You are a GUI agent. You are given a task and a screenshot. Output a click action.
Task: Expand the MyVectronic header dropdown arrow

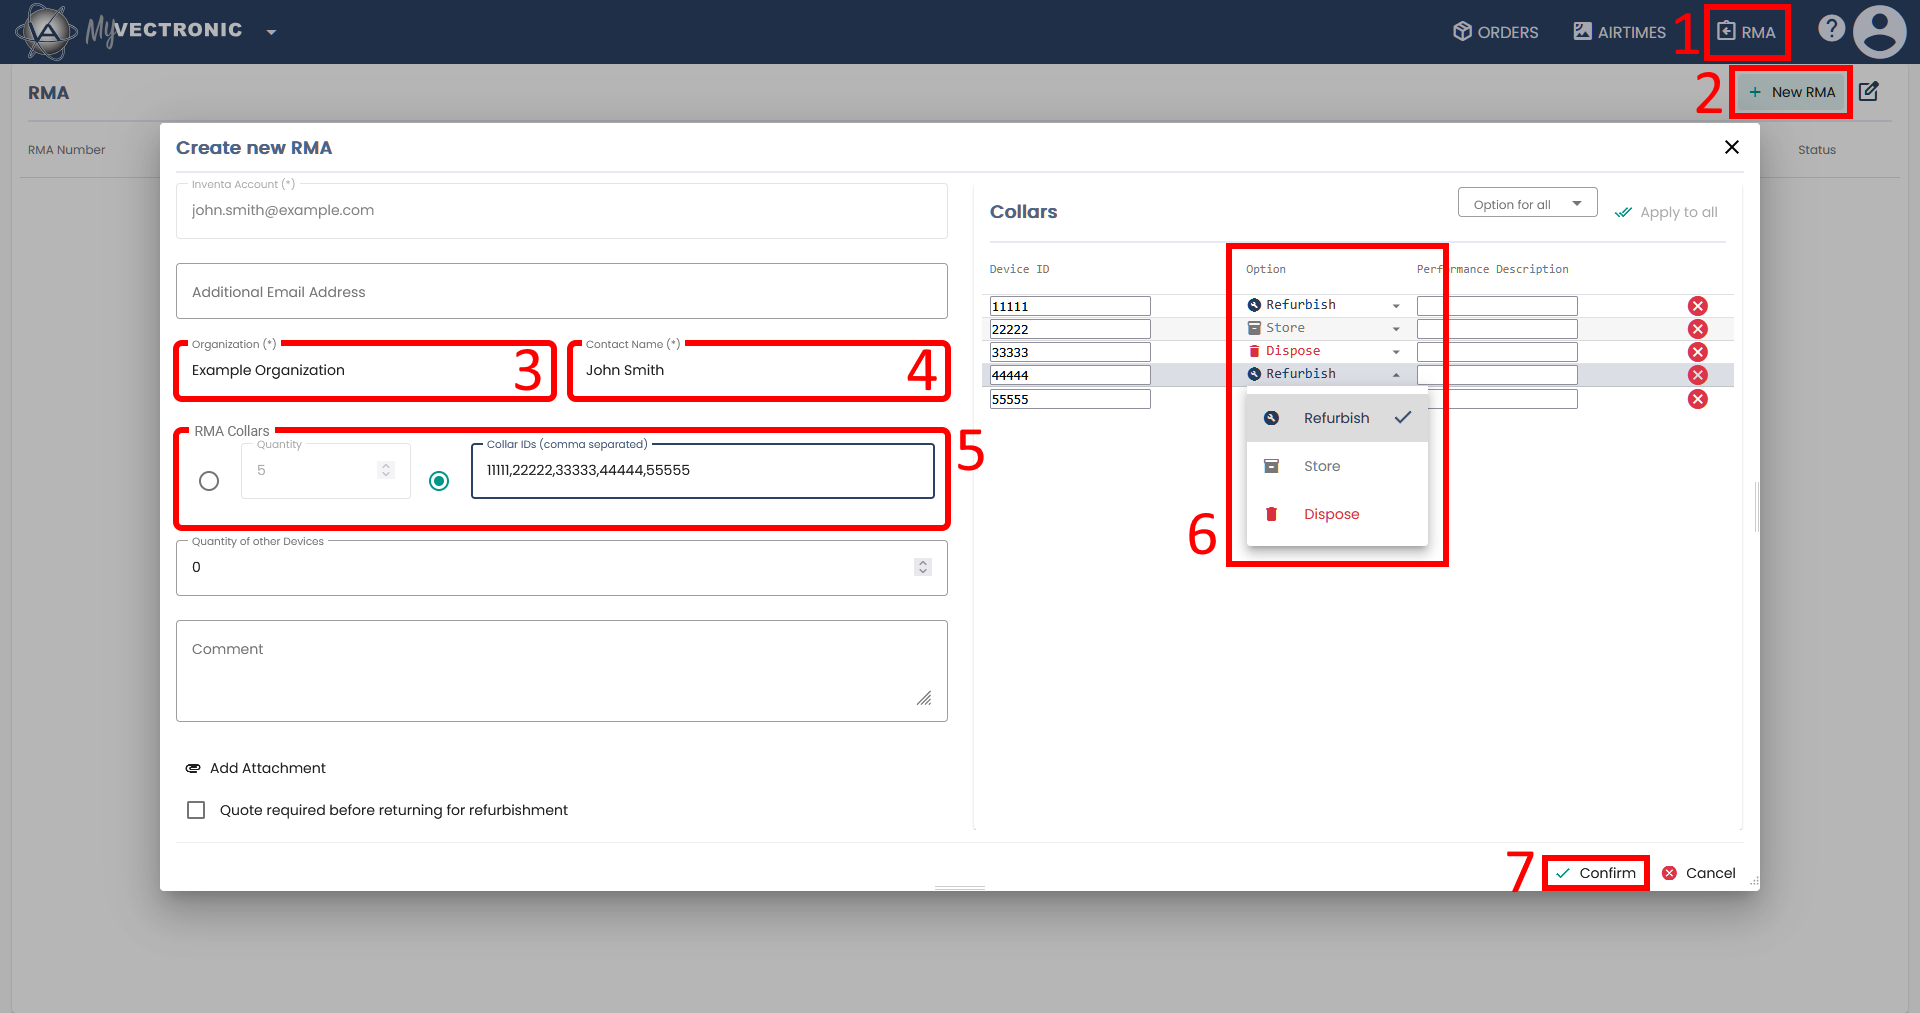point(271,32)
